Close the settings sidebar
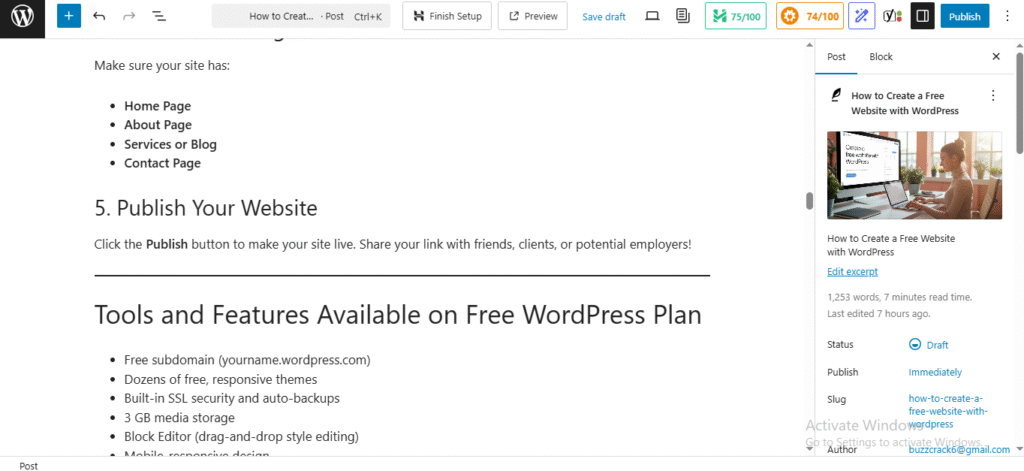Image resolution: width=1024 pixels, height=471 pixels. click(996, 57)
